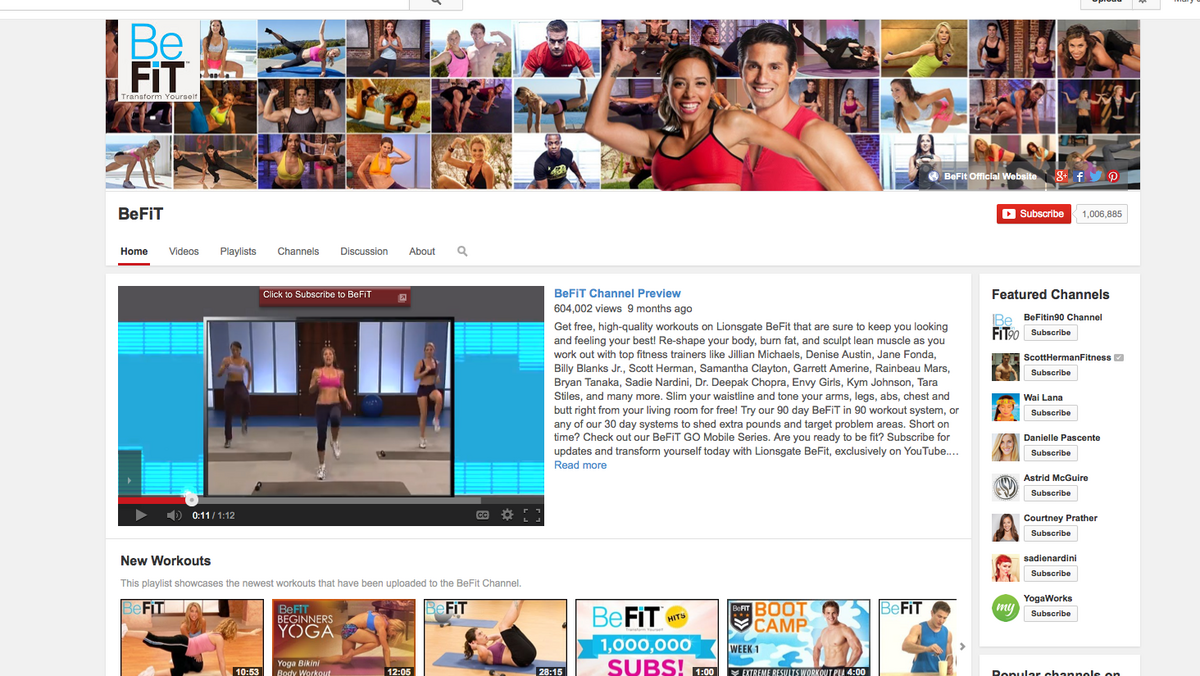The image size is (1200, 676).
Task: Mute the video with speaker icon
Action: pos(173,515)
